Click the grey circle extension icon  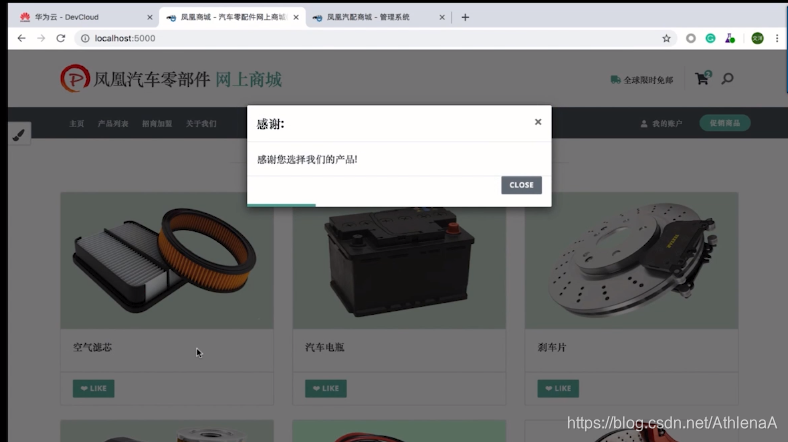point(691,38)
